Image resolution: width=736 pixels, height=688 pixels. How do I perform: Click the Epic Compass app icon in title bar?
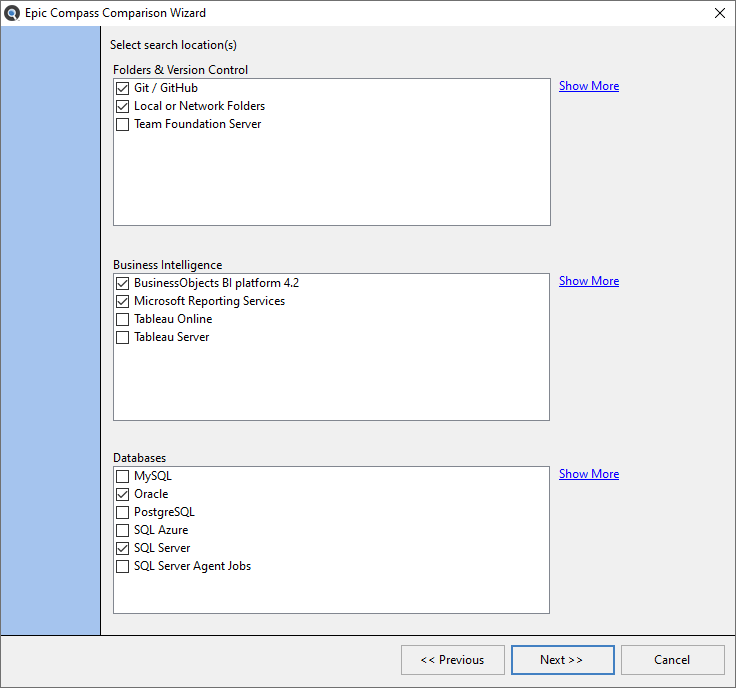(x=12, y=13)
